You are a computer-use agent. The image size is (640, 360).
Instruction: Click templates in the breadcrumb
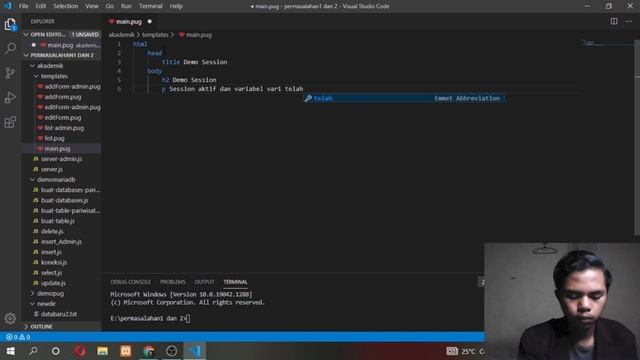coord(155,35)
